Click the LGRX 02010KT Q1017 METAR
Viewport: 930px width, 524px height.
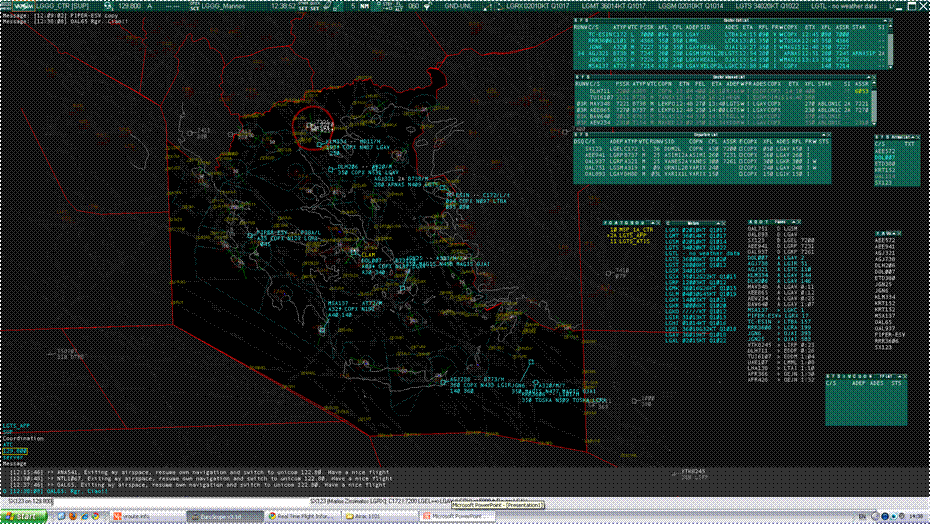tap(537, 6)
